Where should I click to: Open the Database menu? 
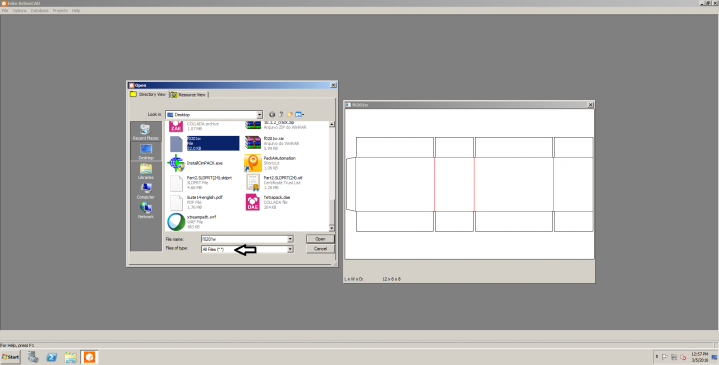(40, 11)
